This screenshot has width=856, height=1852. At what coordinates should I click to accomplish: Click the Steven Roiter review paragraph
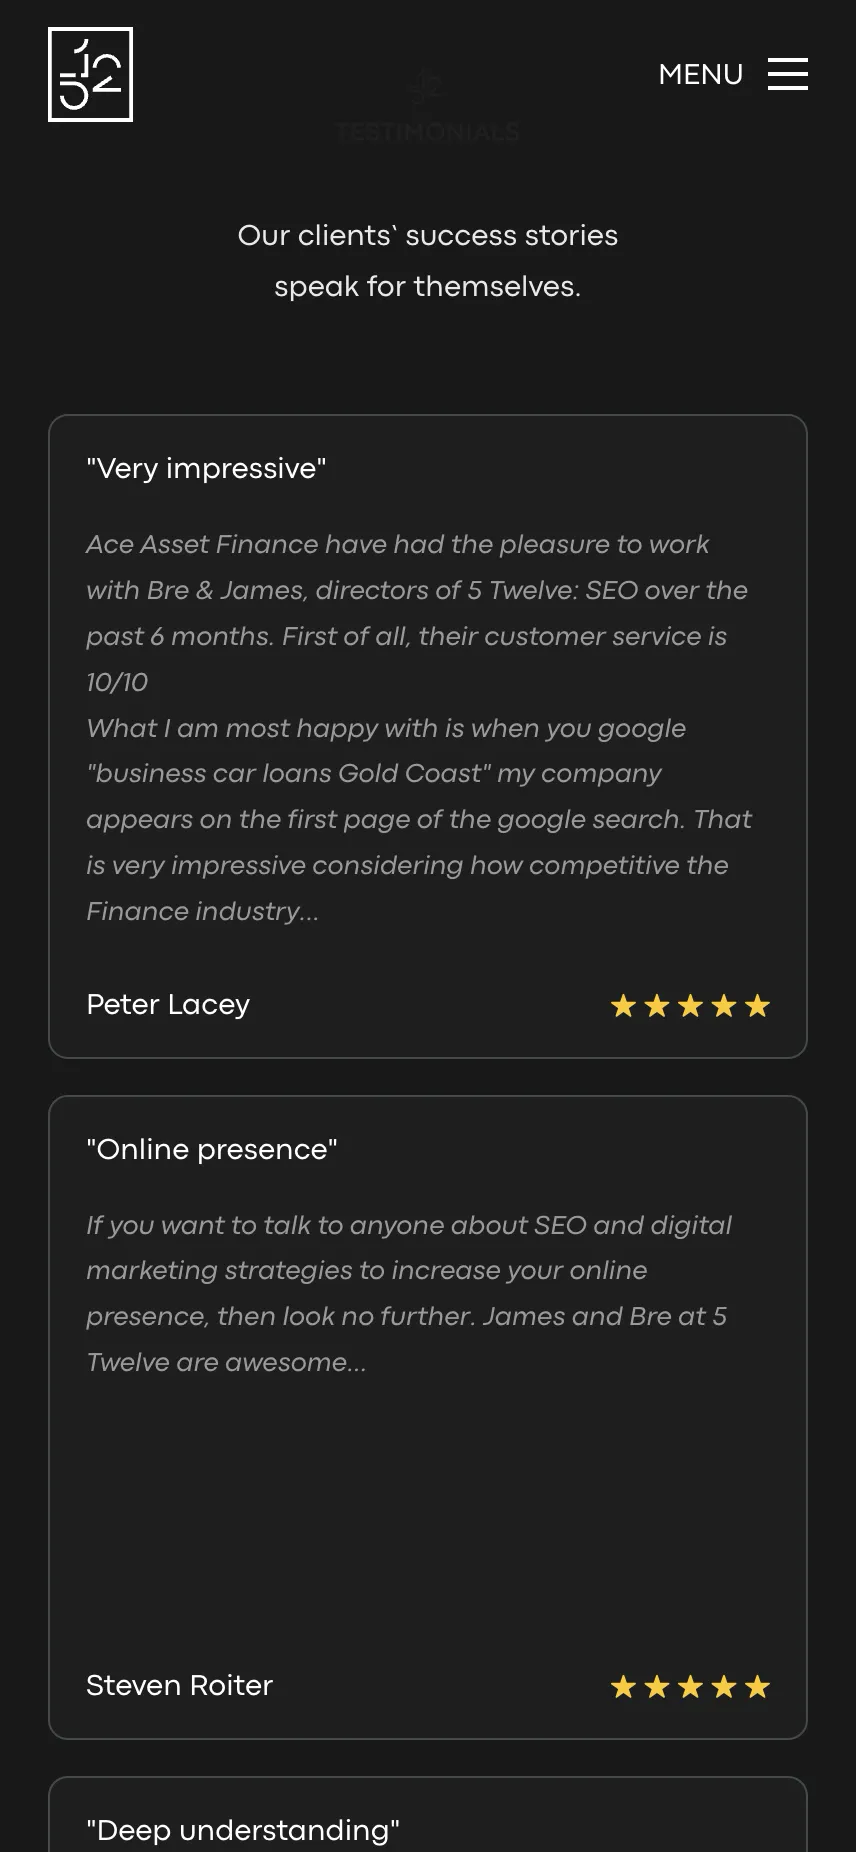(410, 1293)
